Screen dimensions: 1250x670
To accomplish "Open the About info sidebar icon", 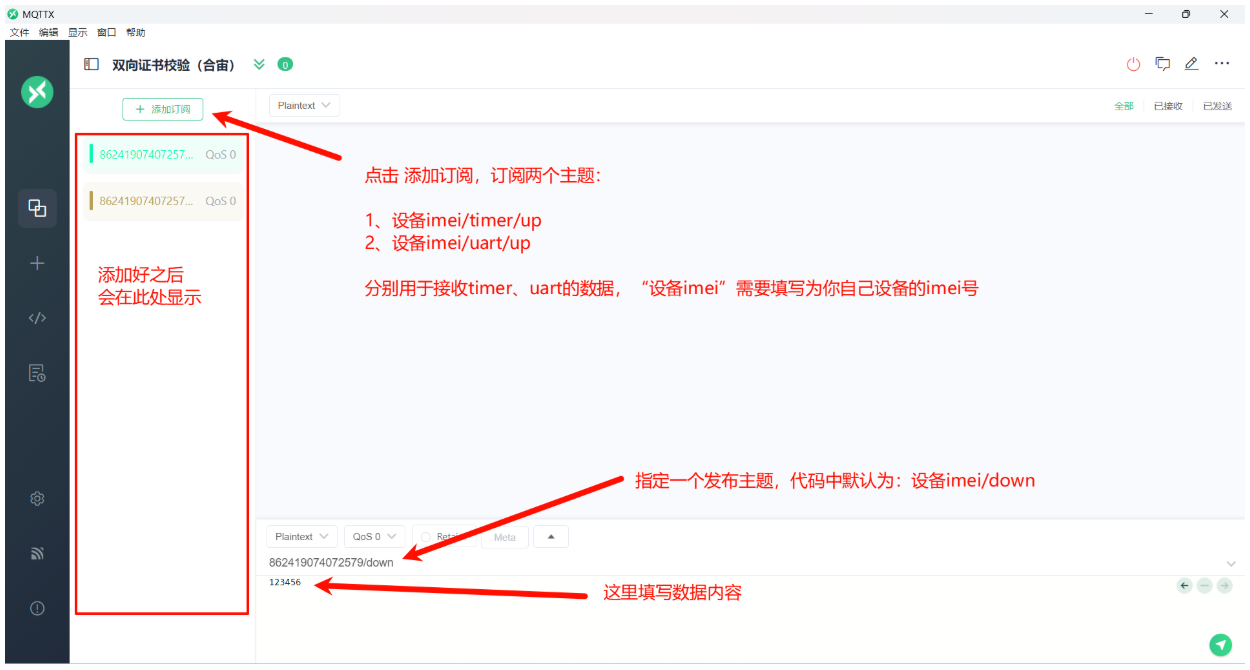I will (37, 608).
